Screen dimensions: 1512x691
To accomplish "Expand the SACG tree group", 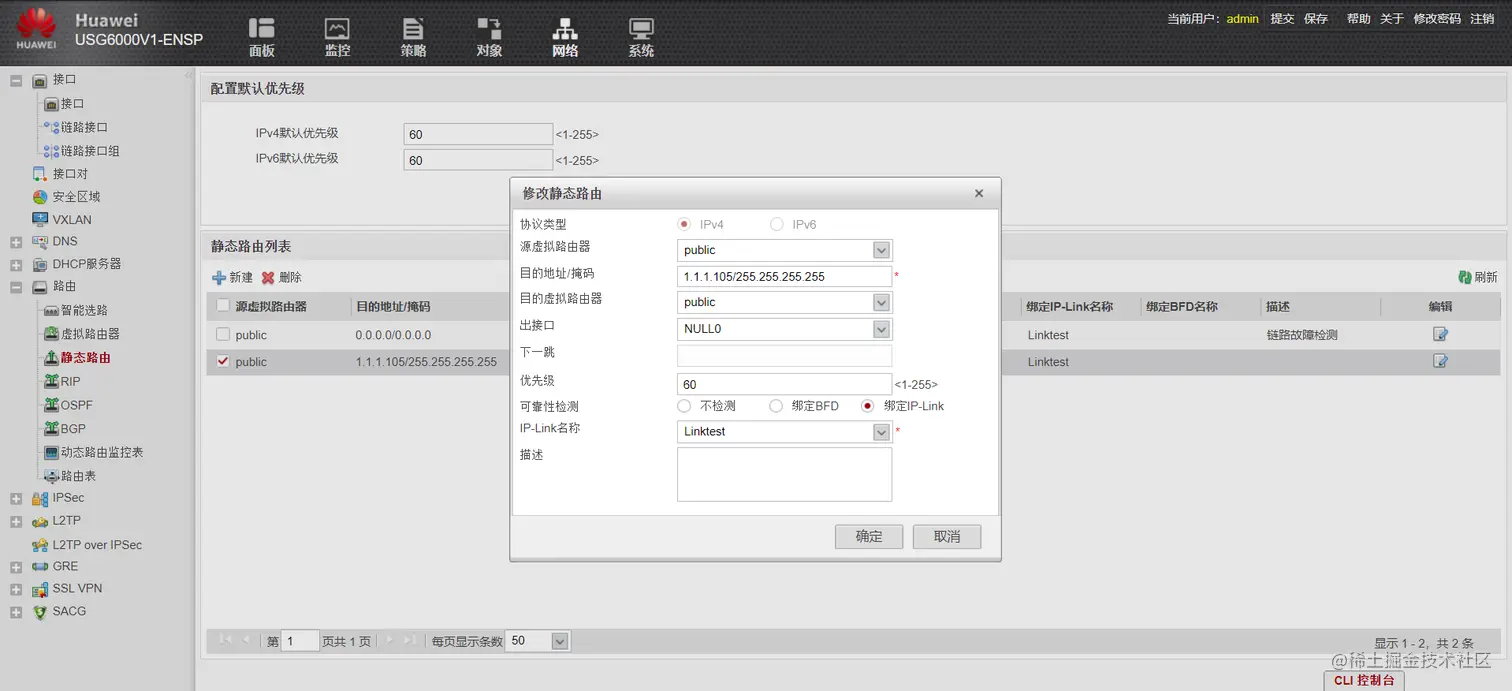I will pos(16,612).
